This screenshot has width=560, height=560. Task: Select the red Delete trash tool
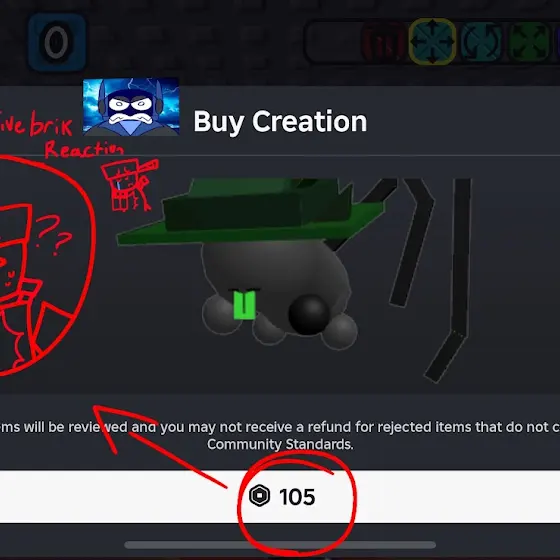point(384,42)
